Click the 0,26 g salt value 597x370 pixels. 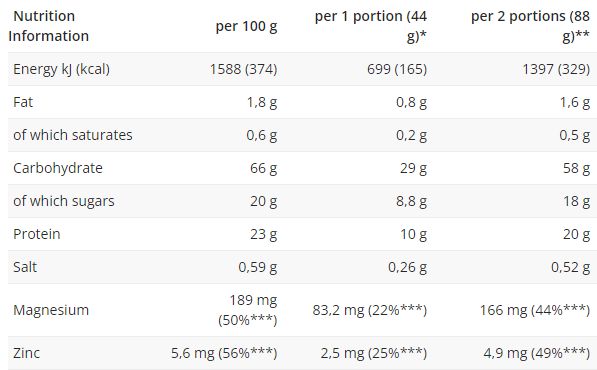coord(407,267)
